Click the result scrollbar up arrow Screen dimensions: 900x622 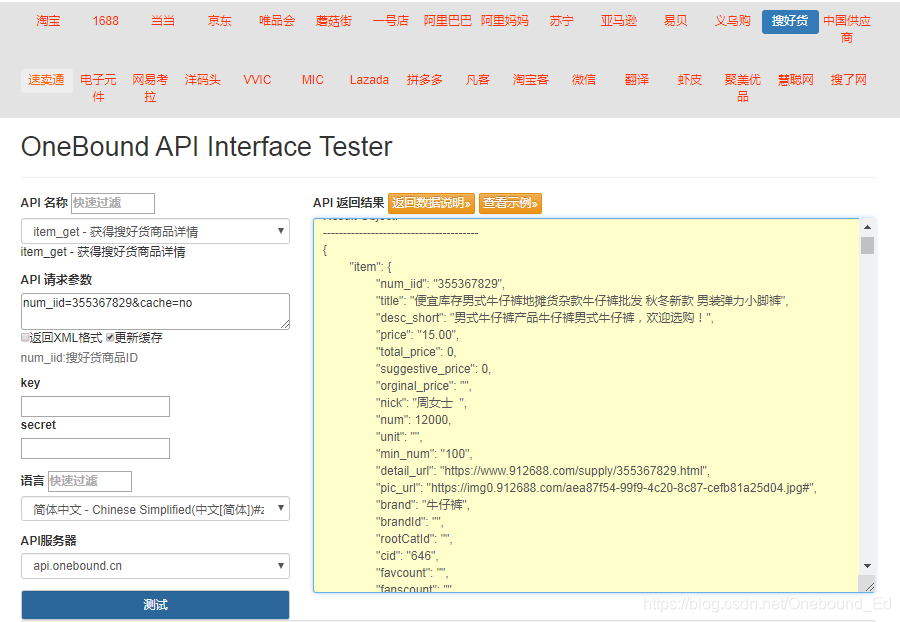pyautogui.click(x=867, y=227)
